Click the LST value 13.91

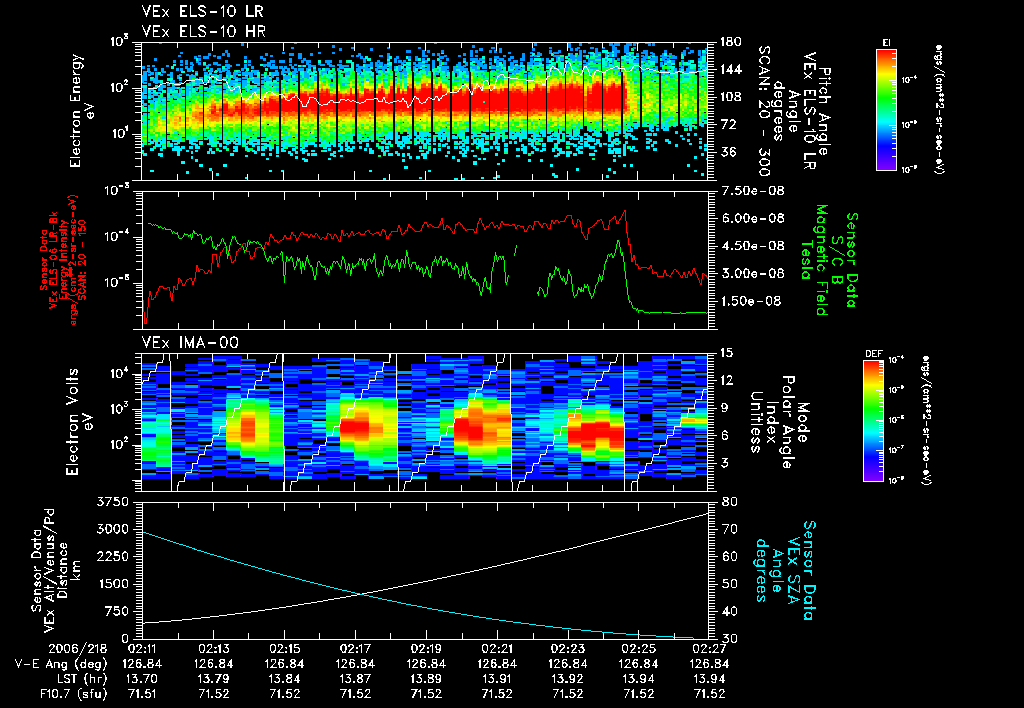tap(497, 679)
